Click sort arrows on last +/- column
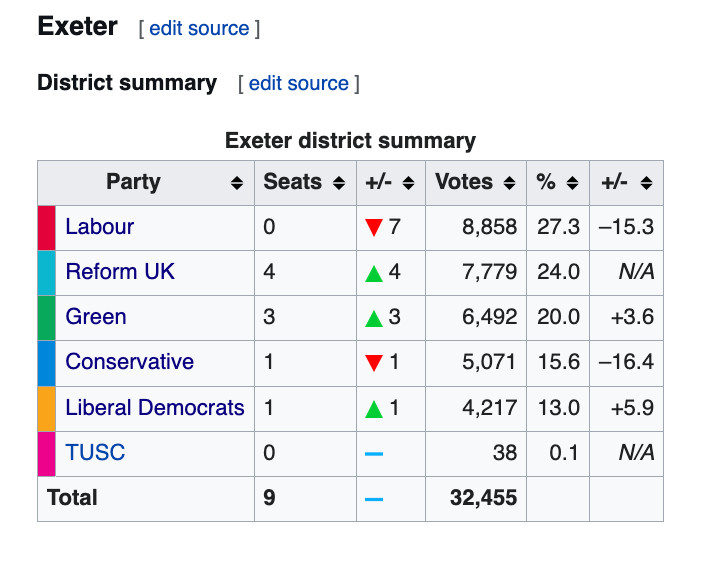708x562 pixels. [x=646, y=183]
